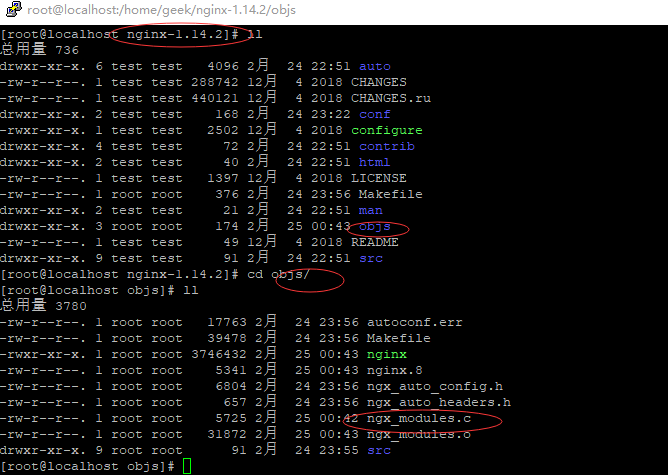Click ngx_auto_config.h file name

pos(435,387)
